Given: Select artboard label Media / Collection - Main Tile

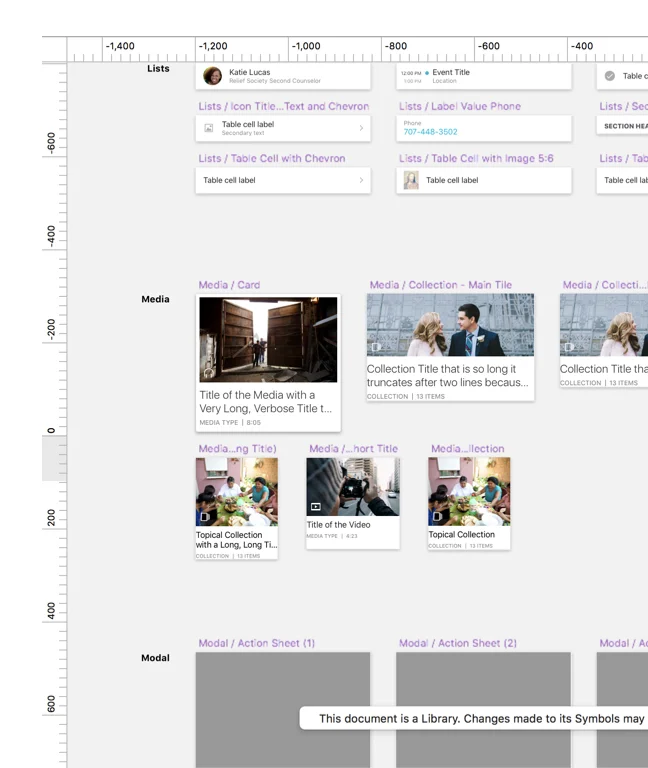Looking at the screenshot, I should click(x=441, y=285).
